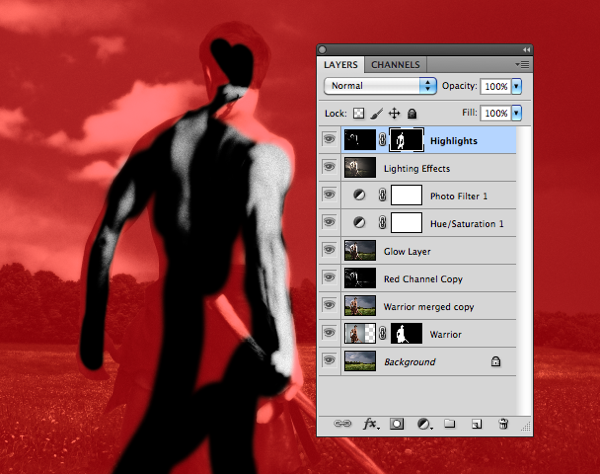Hide the Highlights layer
600x474 pixels.
point(329,139)
